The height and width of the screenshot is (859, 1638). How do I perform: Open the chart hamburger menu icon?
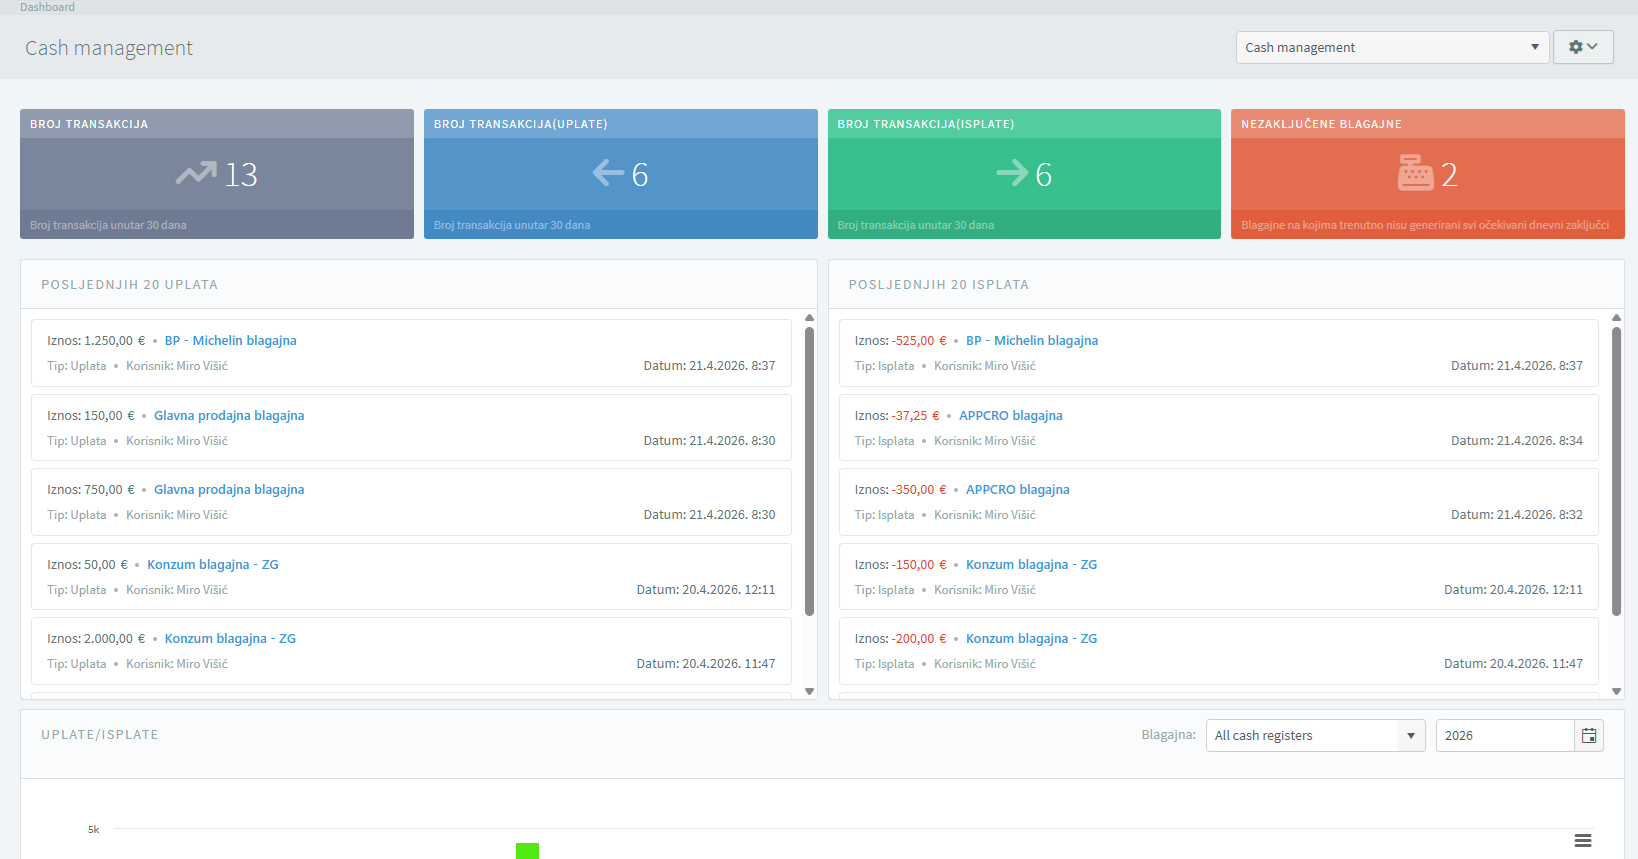tap(1583, 841)
